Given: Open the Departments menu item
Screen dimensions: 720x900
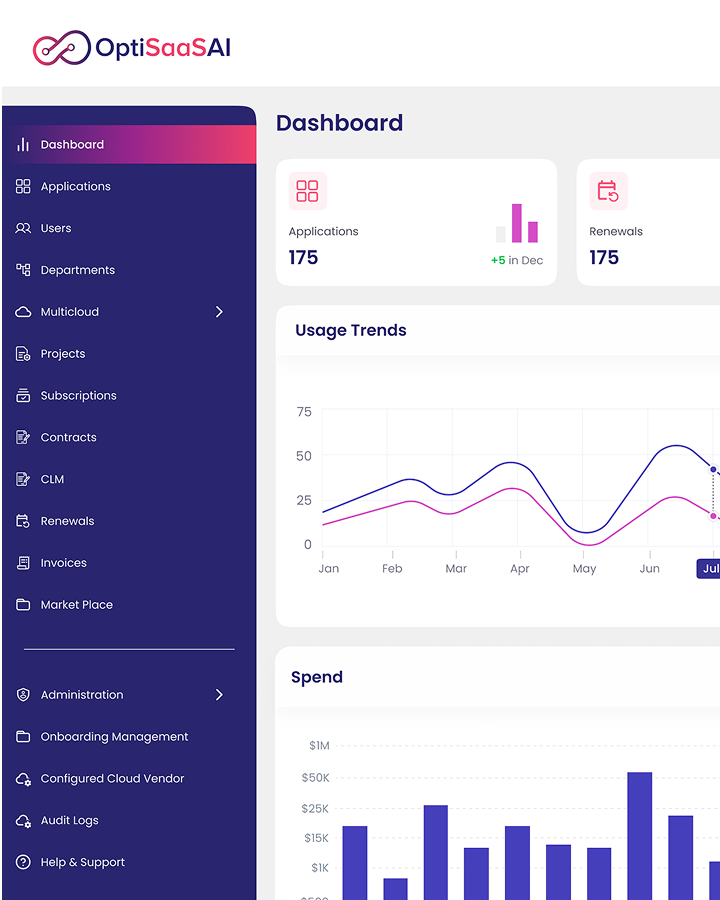Looking at the screenshot, I should [x=129, y=270].
